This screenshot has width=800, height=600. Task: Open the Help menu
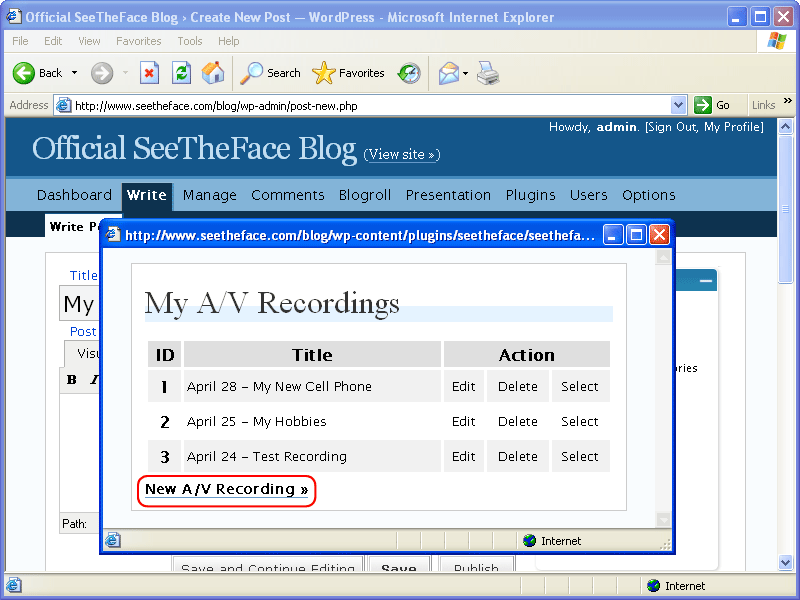coord(229,41)
